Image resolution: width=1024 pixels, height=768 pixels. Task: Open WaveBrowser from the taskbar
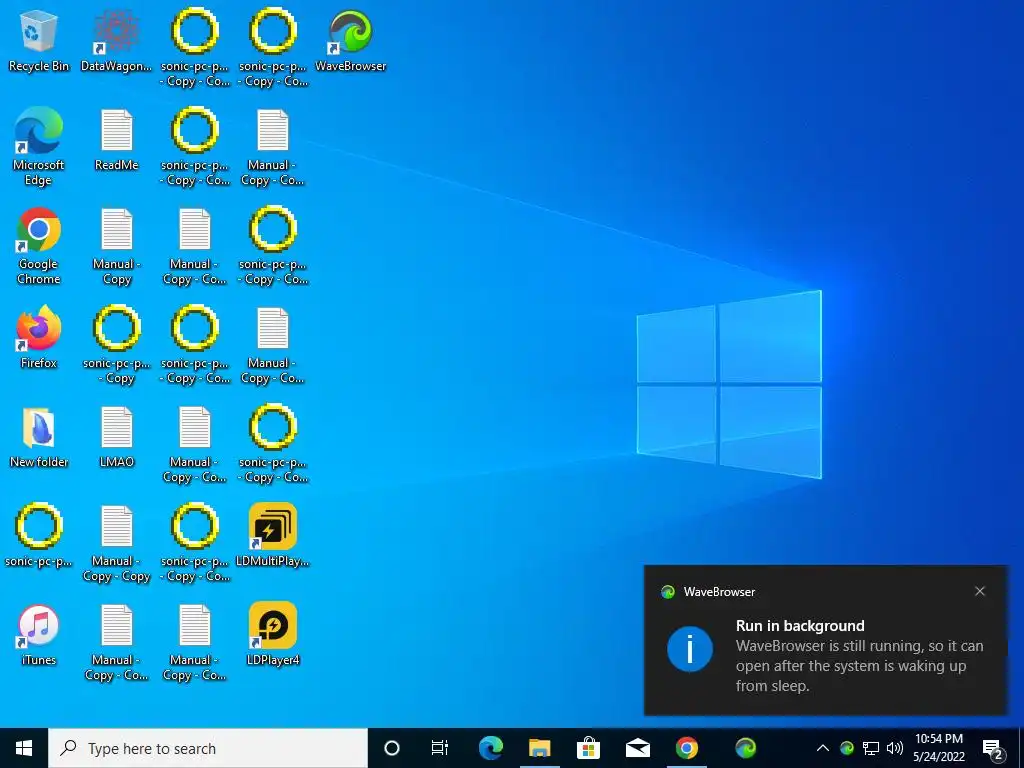pos(745,748)
